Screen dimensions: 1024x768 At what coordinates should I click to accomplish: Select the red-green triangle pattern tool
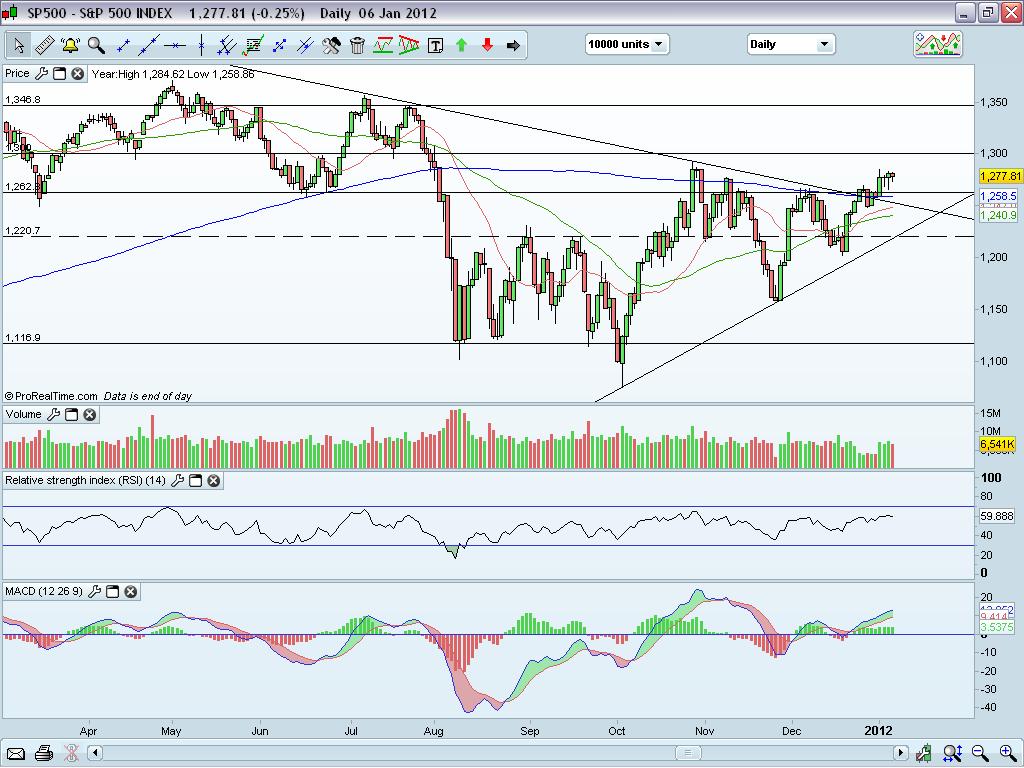click(409, 45)
